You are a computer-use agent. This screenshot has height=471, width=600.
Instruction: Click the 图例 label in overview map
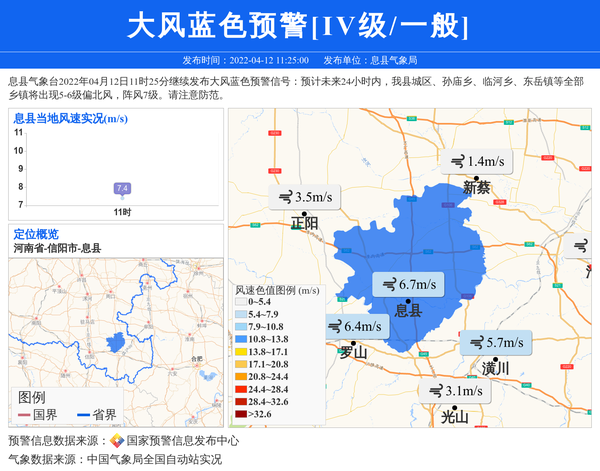[x=31, y=398]
